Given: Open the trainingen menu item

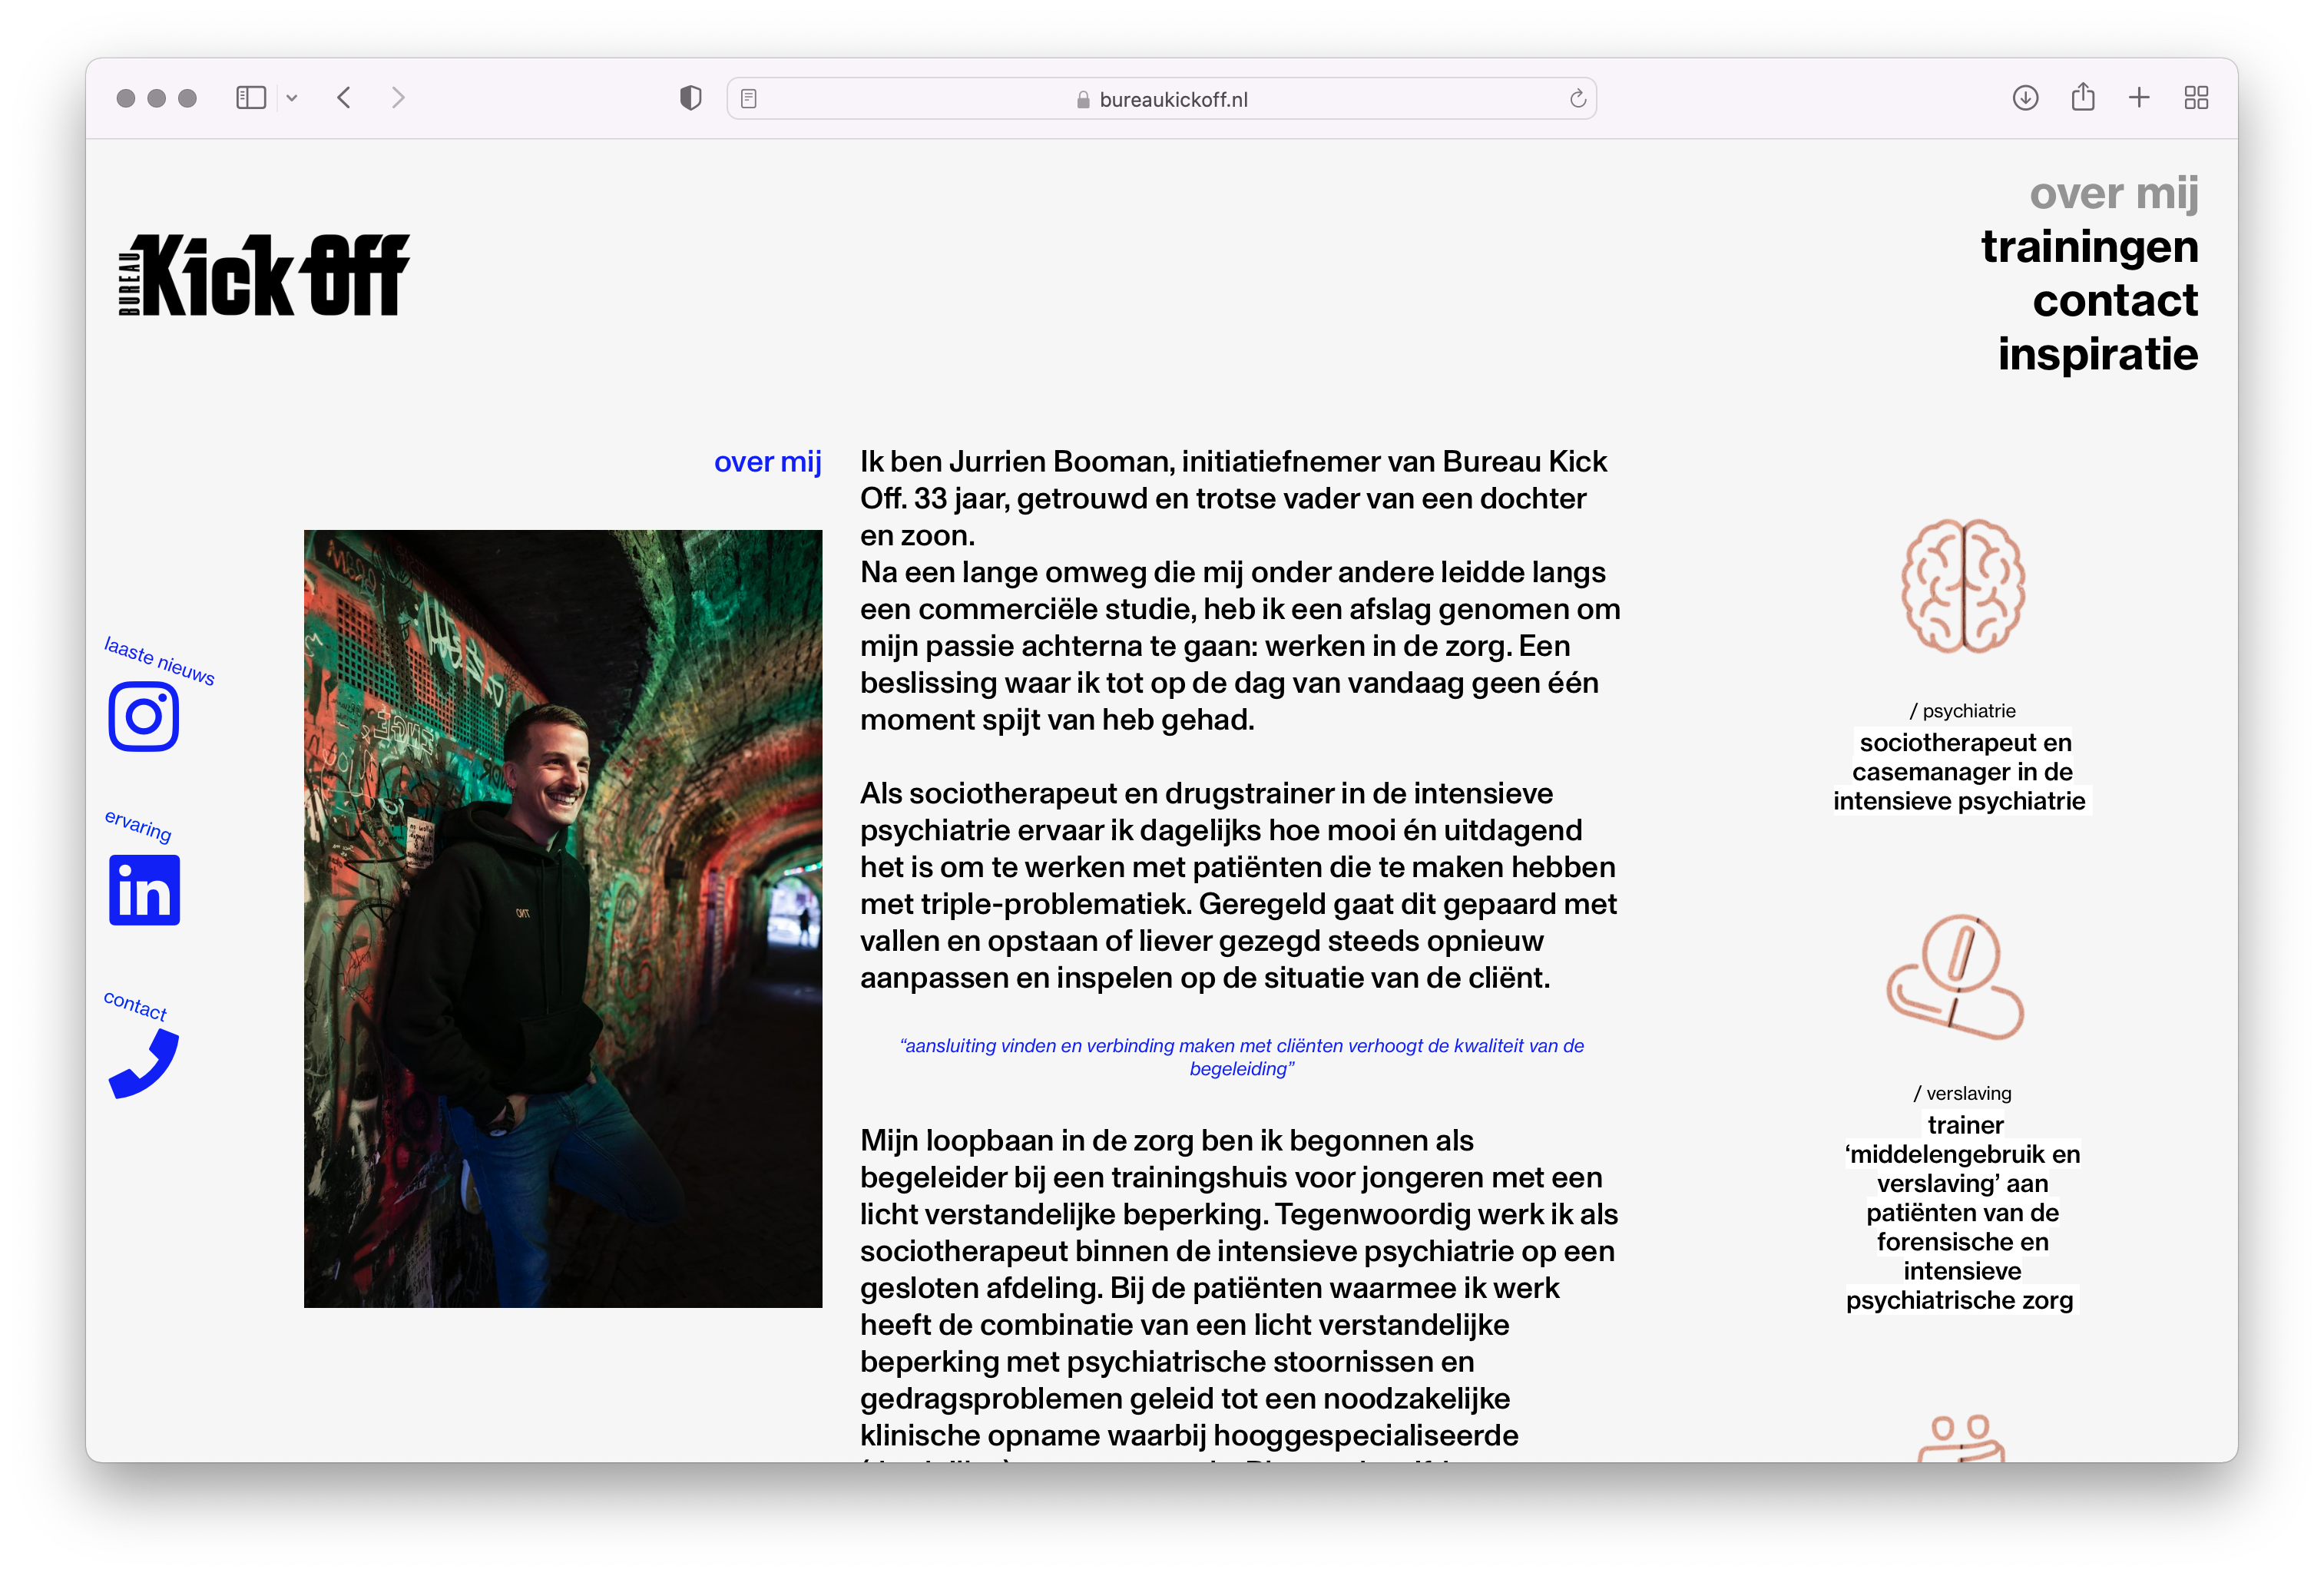Looking at the screenshot, I should (2089, 247).
